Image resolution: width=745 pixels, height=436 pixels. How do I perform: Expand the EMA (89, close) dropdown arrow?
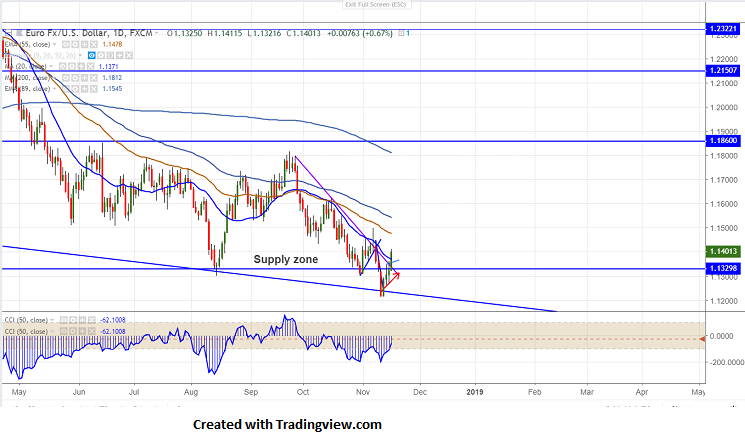(x=54, y=88)
